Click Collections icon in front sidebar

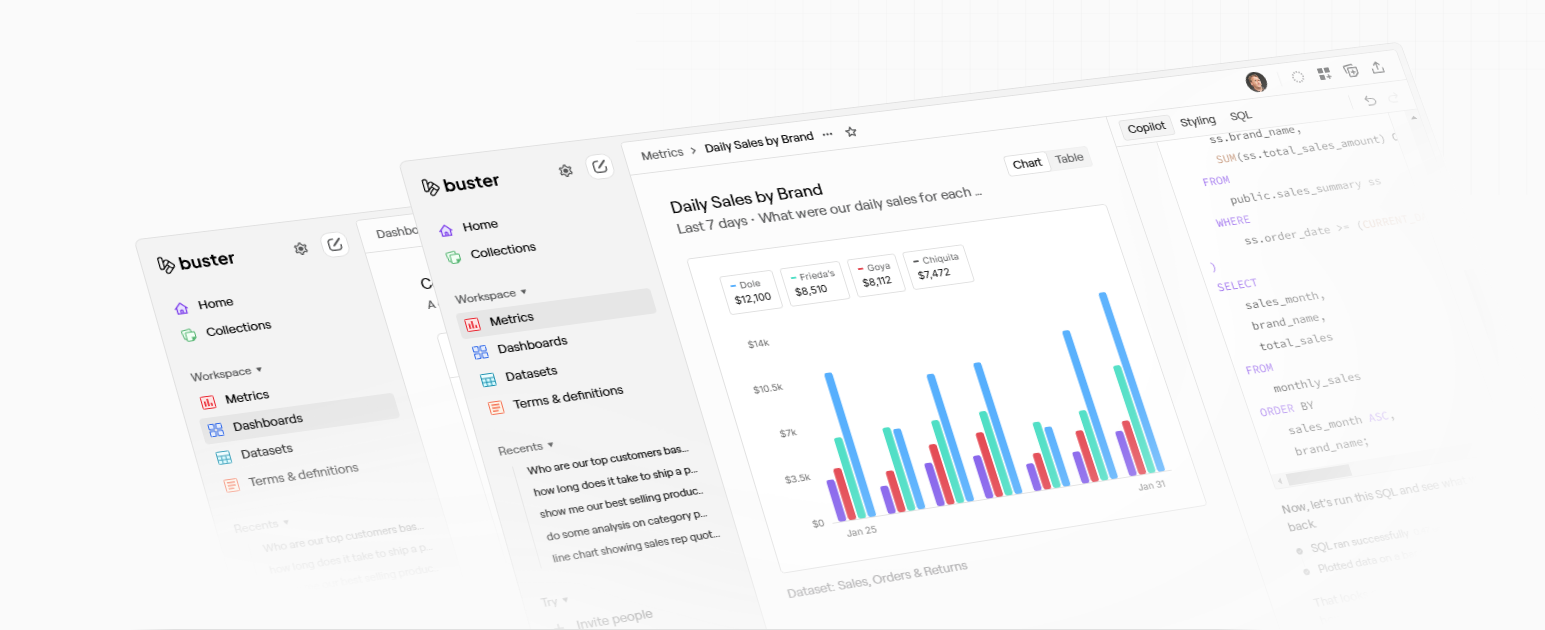click(x=453, y=256)
